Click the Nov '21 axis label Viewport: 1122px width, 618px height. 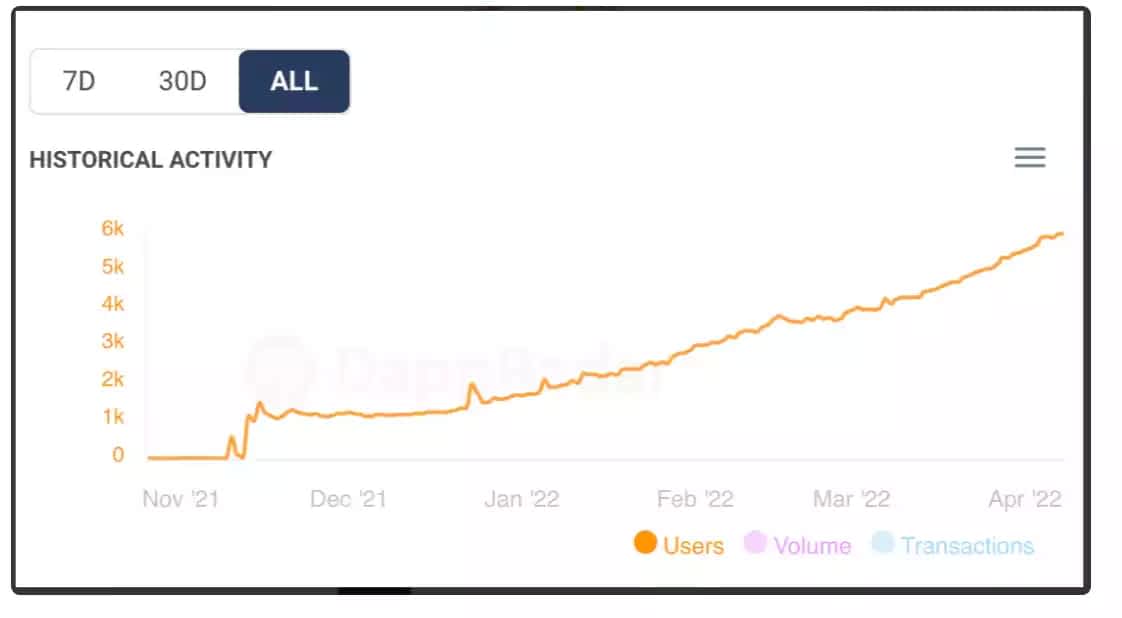[181, 499]
